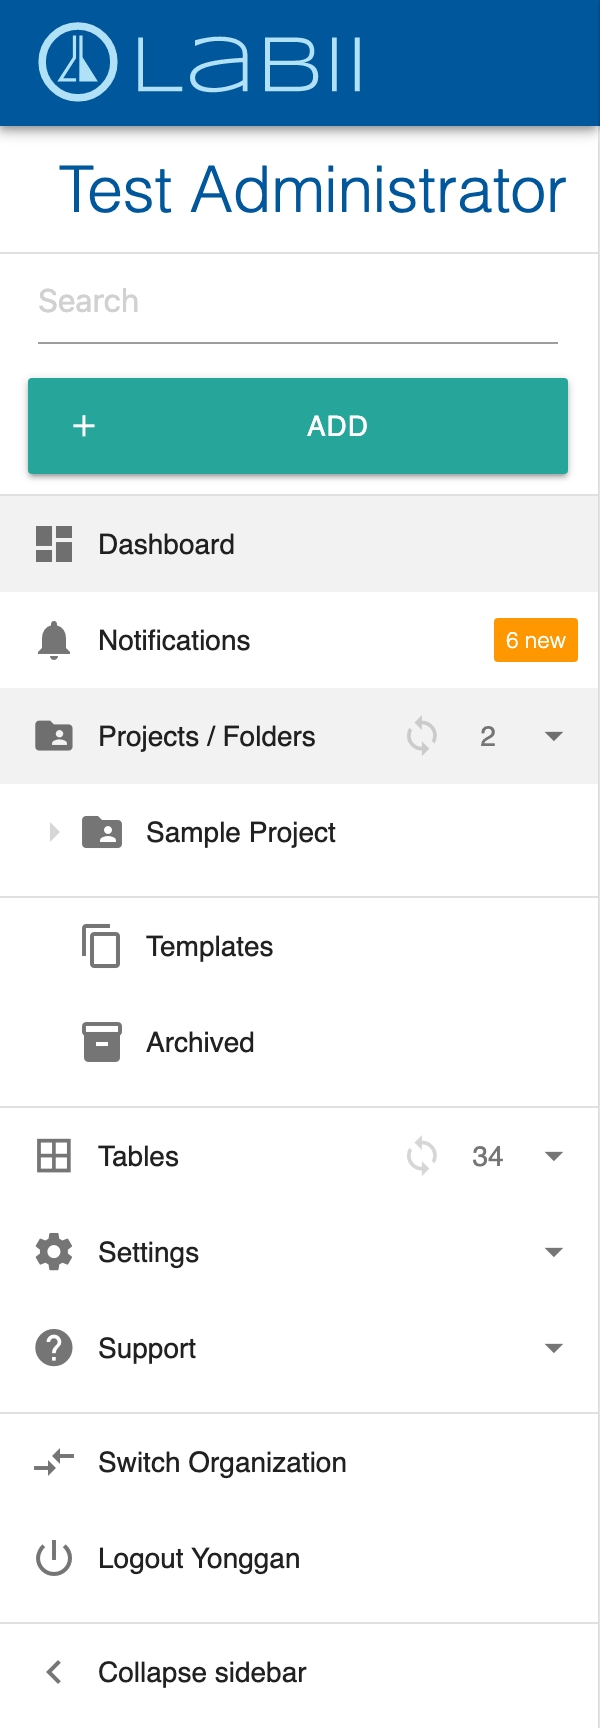Click the Templates copy icon
The image size is (600, 1728).
(101, 946)
